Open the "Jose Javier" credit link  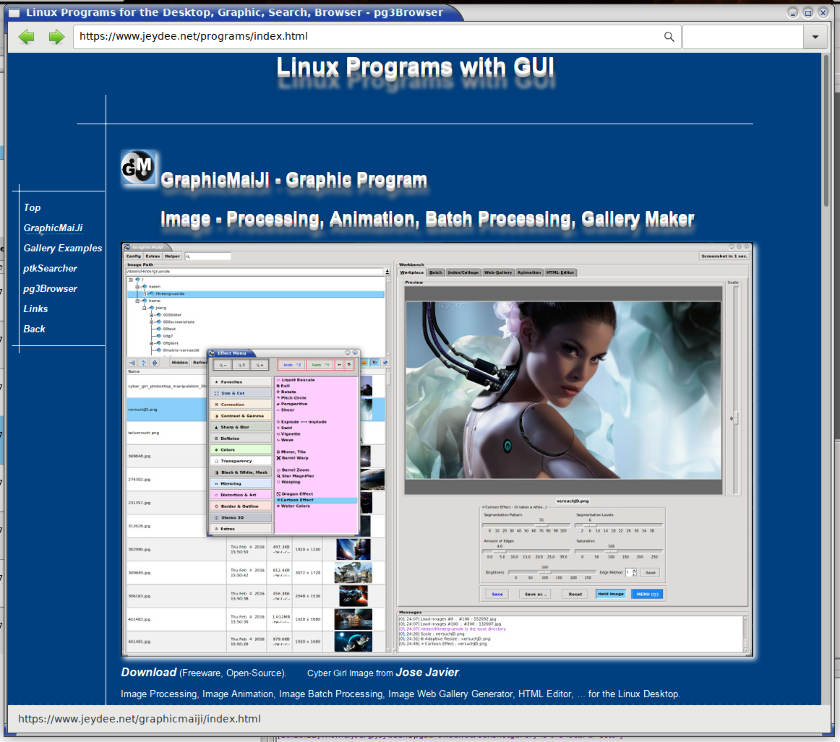coord(427,672)
